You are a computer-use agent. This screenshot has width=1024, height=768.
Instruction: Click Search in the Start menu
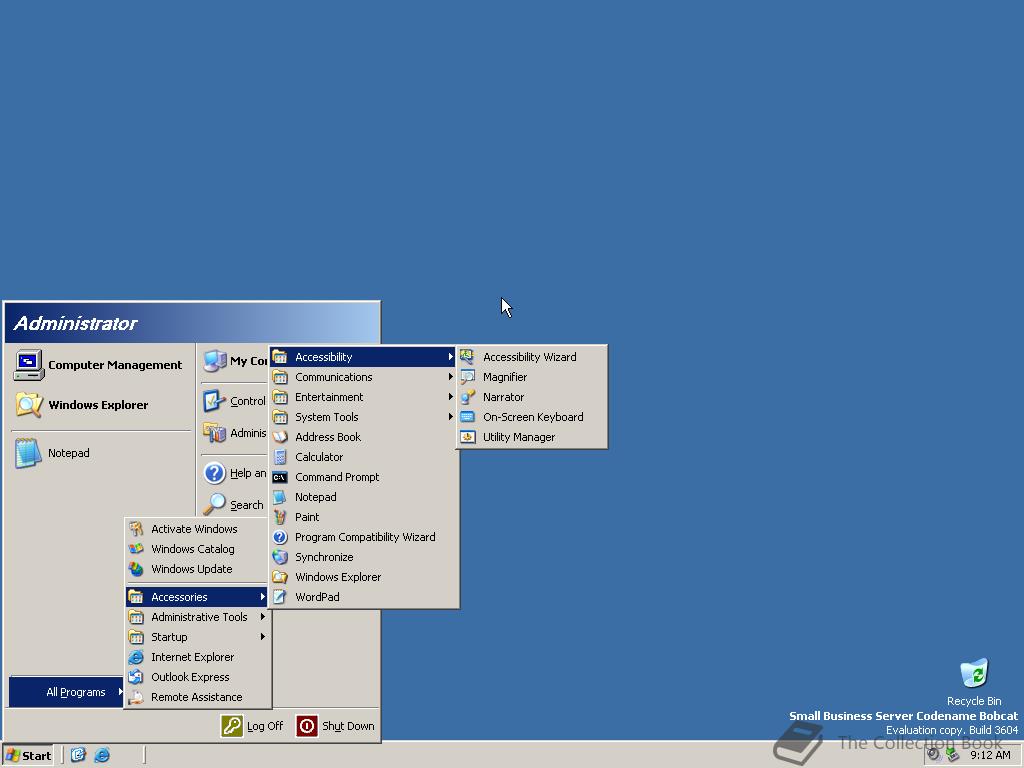234,505
